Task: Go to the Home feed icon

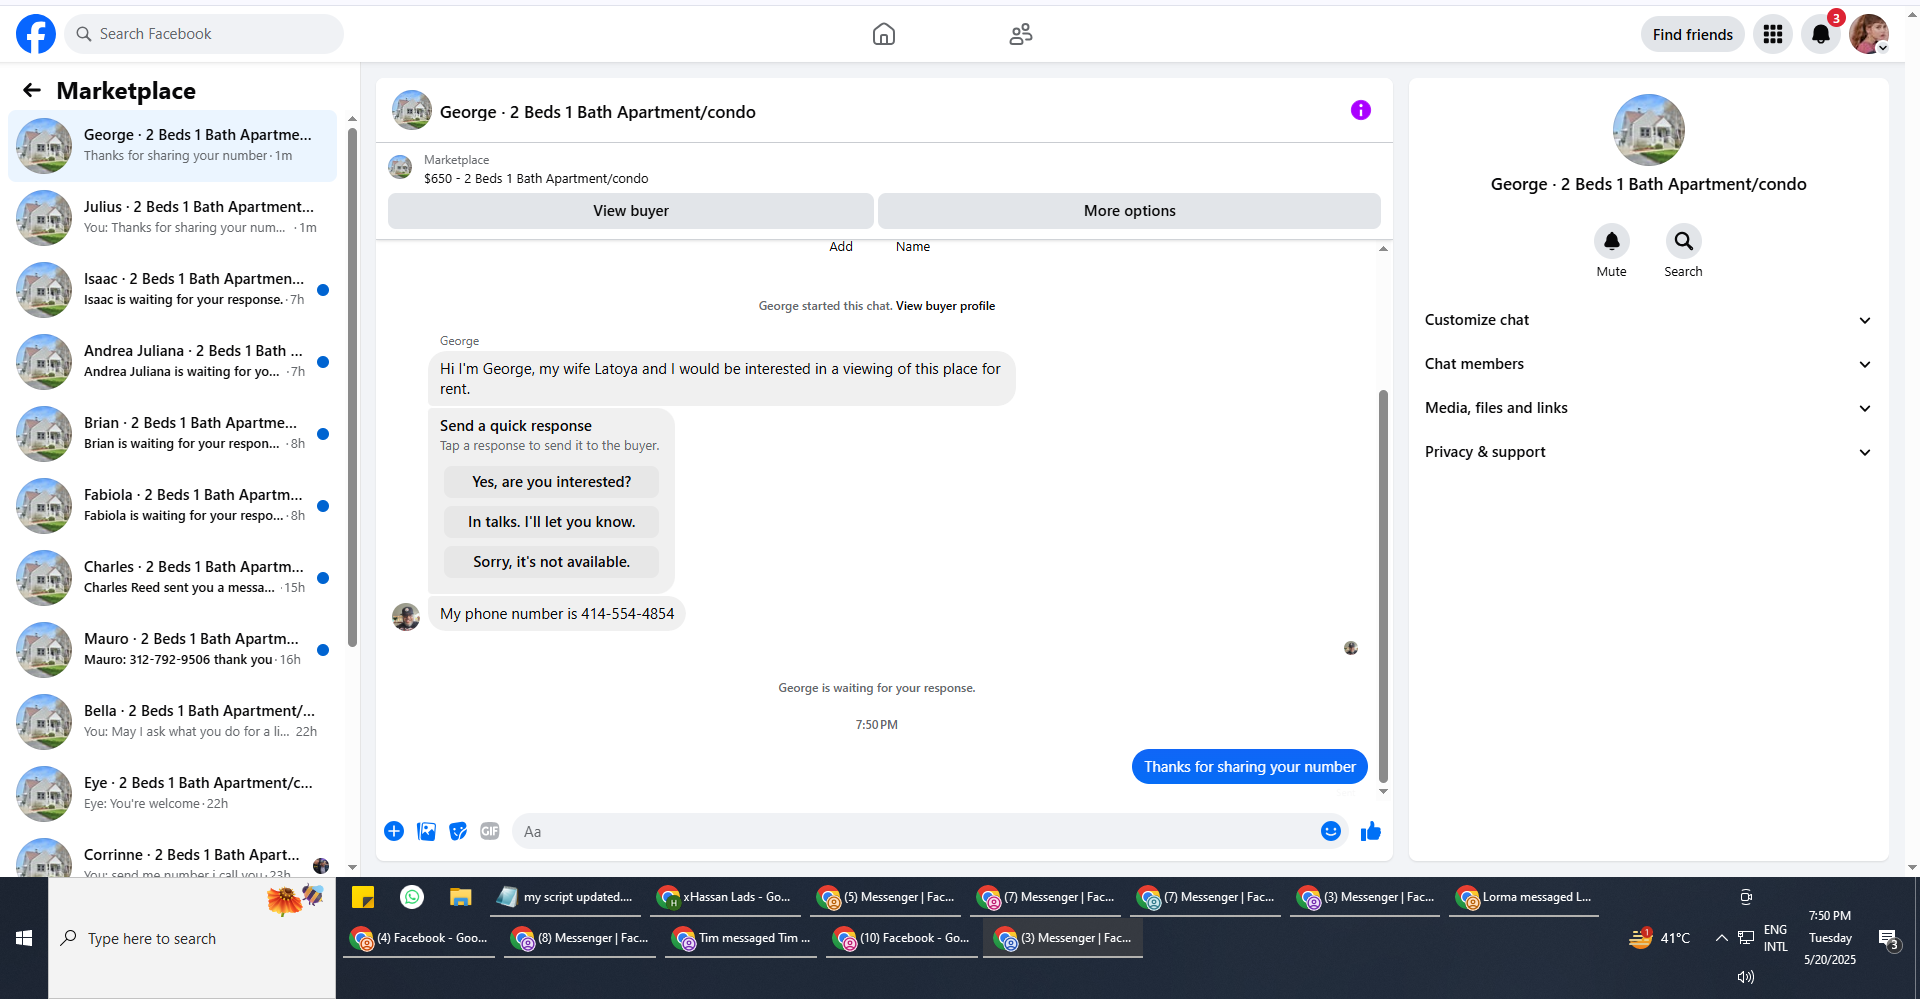Action: coord(884,34)
